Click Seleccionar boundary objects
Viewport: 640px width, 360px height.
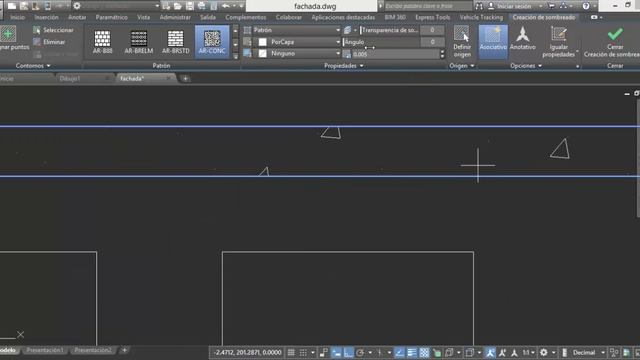53,30
